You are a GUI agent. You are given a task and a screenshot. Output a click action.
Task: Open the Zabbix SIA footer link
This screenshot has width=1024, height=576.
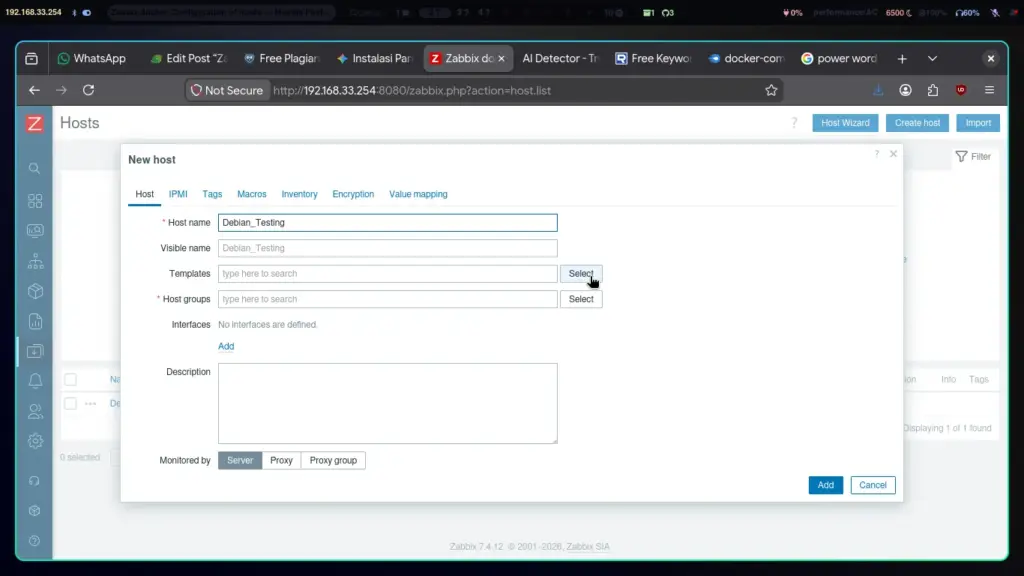588,547
